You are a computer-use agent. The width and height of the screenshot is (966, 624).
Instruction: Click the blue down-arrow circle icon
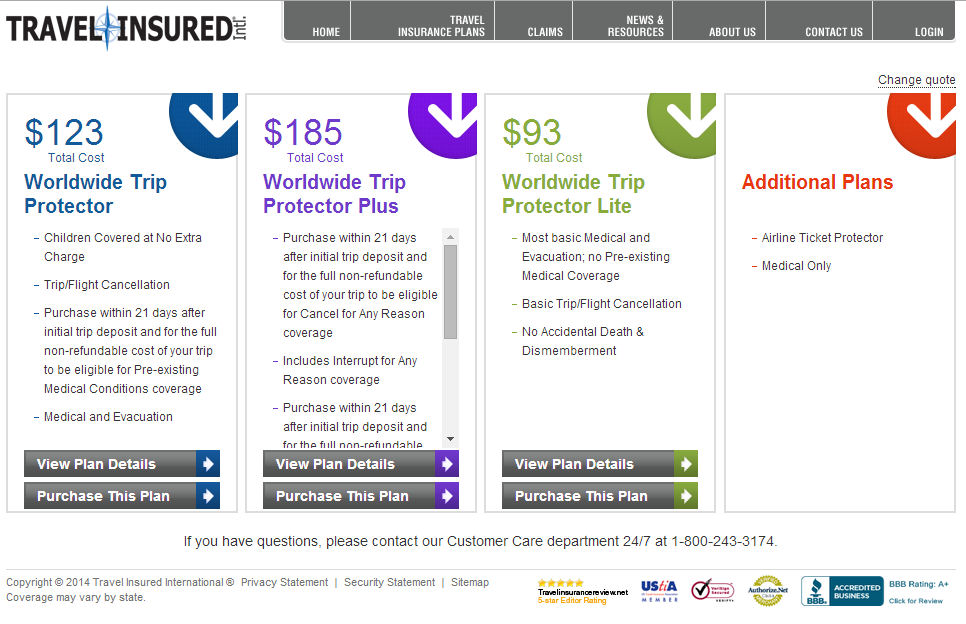tap(205, 124)
